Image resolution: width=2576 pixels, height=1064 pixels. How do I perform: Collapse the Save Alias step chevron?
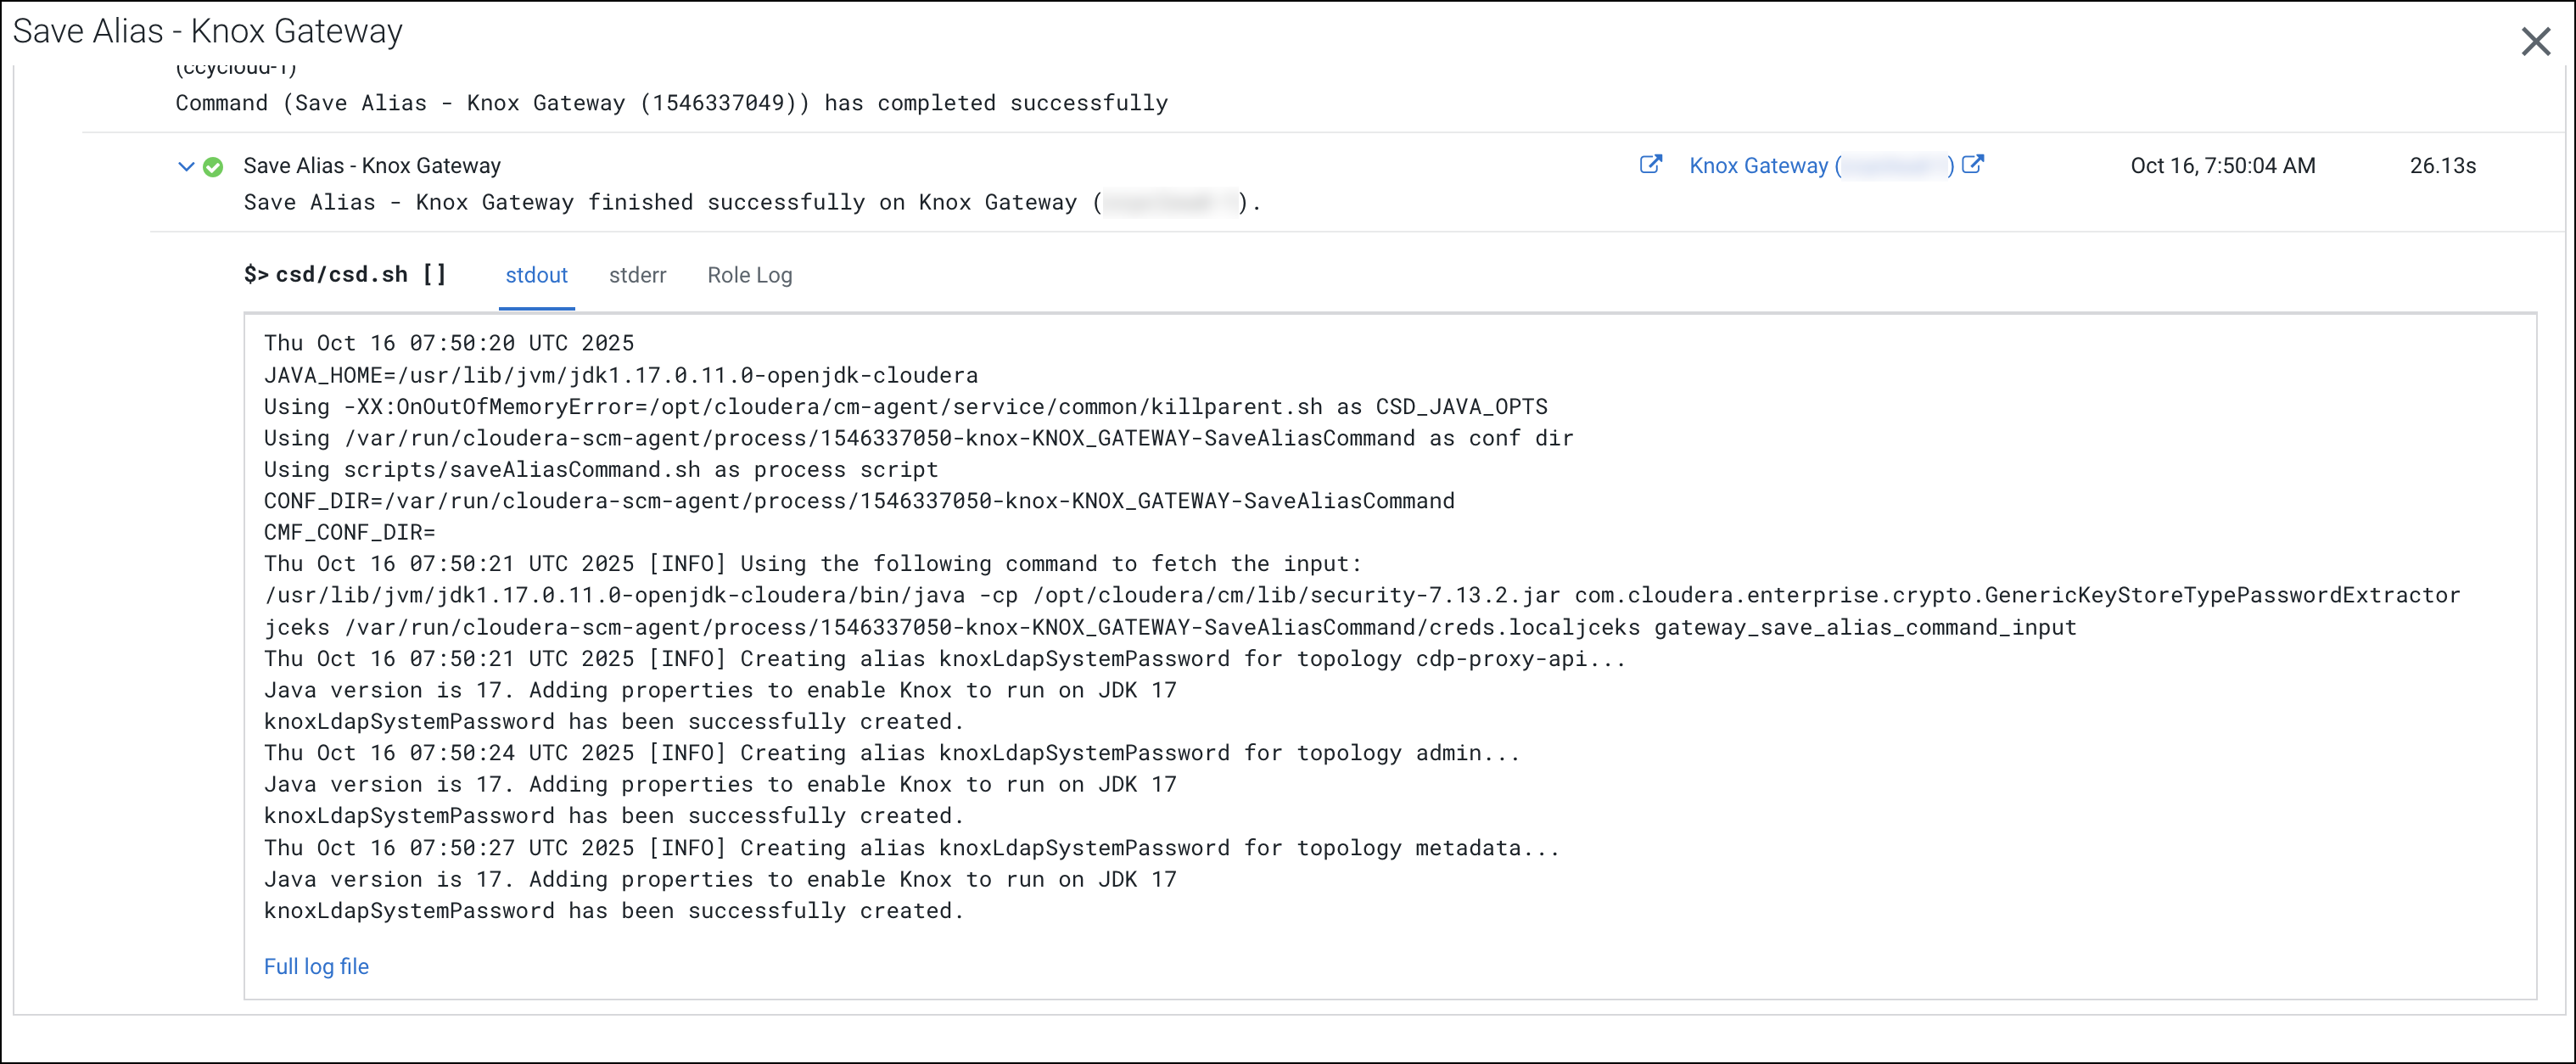tap(185, 166)
